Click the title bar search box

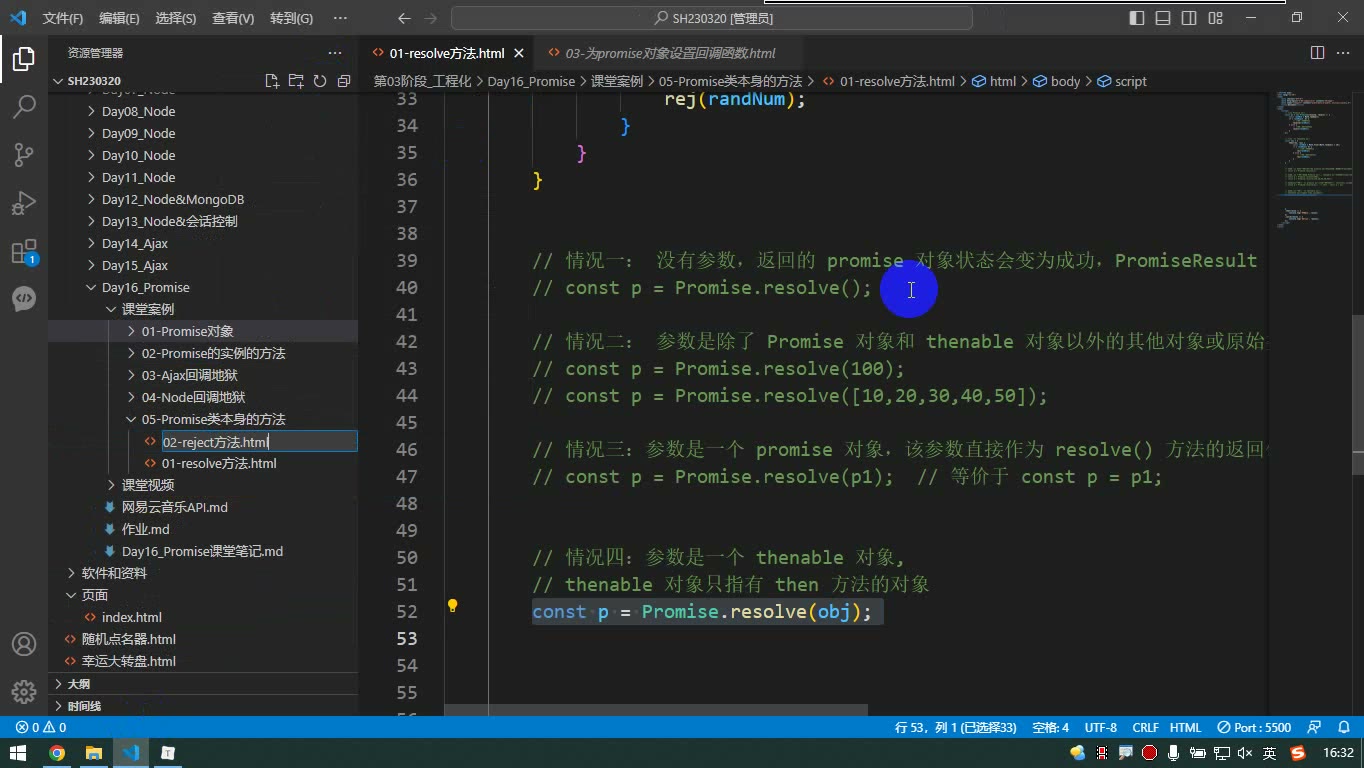(x=712, y=18)
